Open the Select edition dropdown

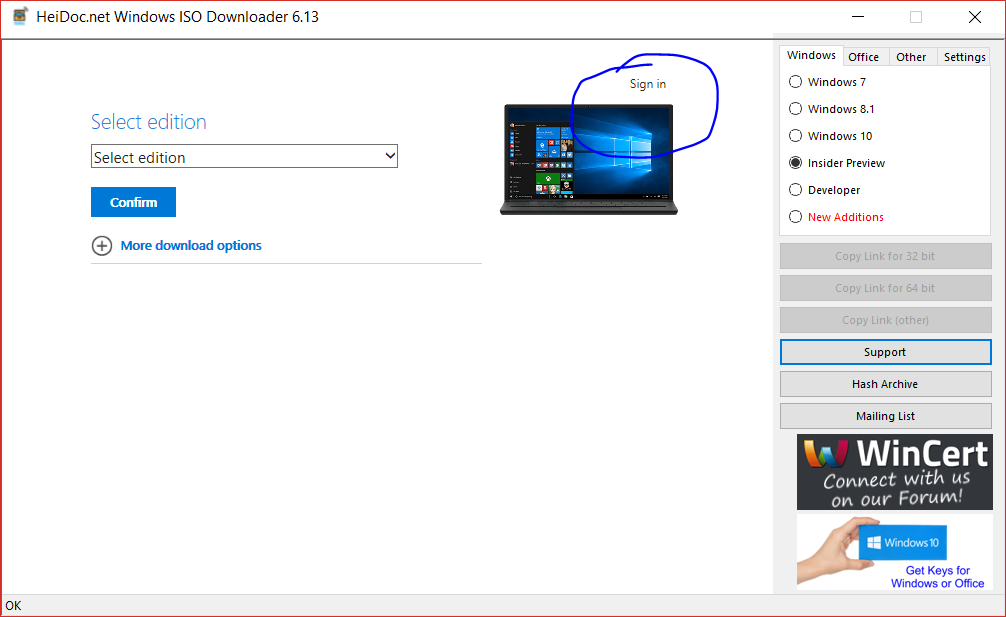244,156
